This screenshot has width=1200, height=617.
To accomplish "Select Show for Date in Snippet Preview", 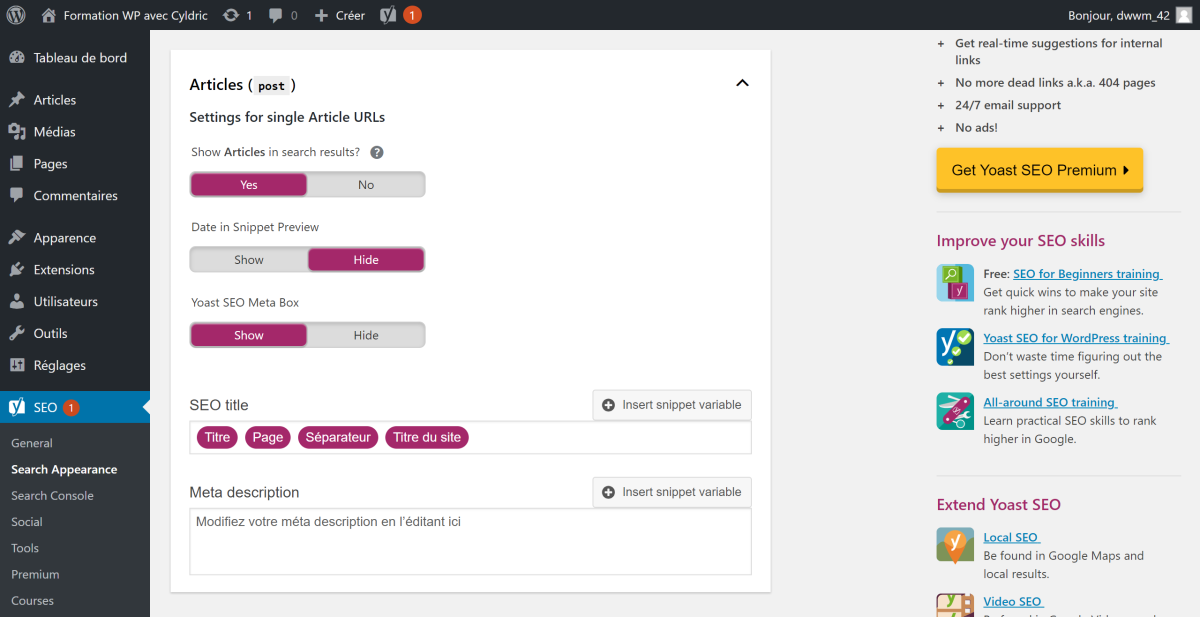I will [249, 260].
